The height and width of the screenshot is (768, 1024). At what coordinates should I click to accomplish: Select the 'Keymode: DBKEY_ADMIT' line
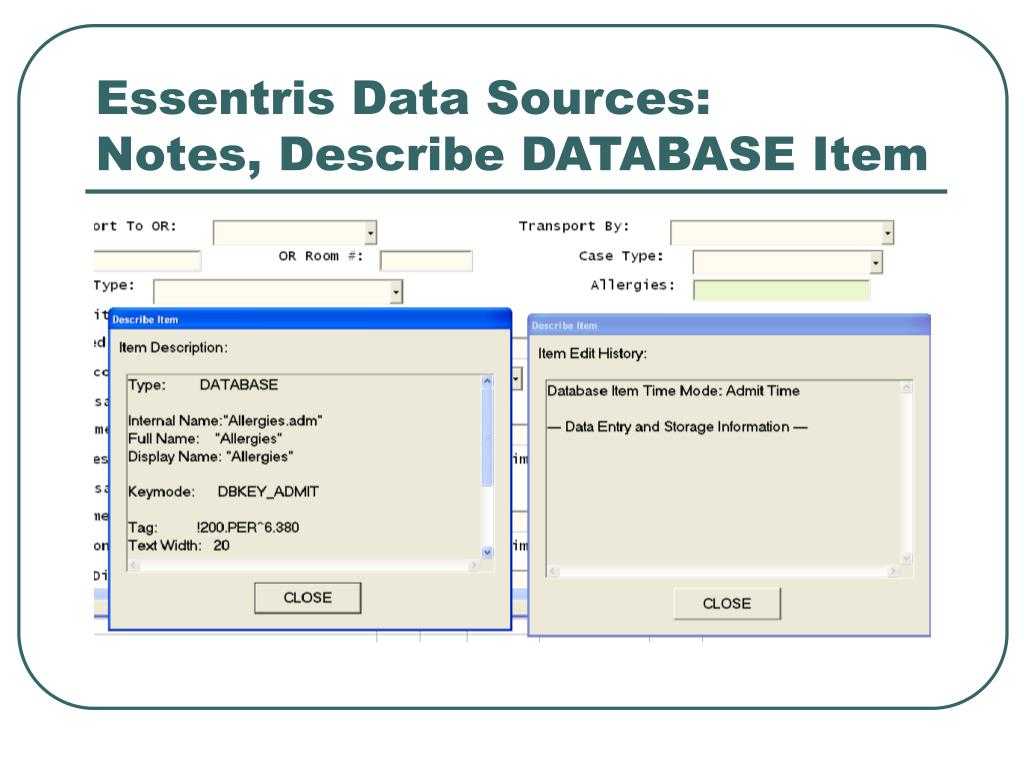coord(223,492)
